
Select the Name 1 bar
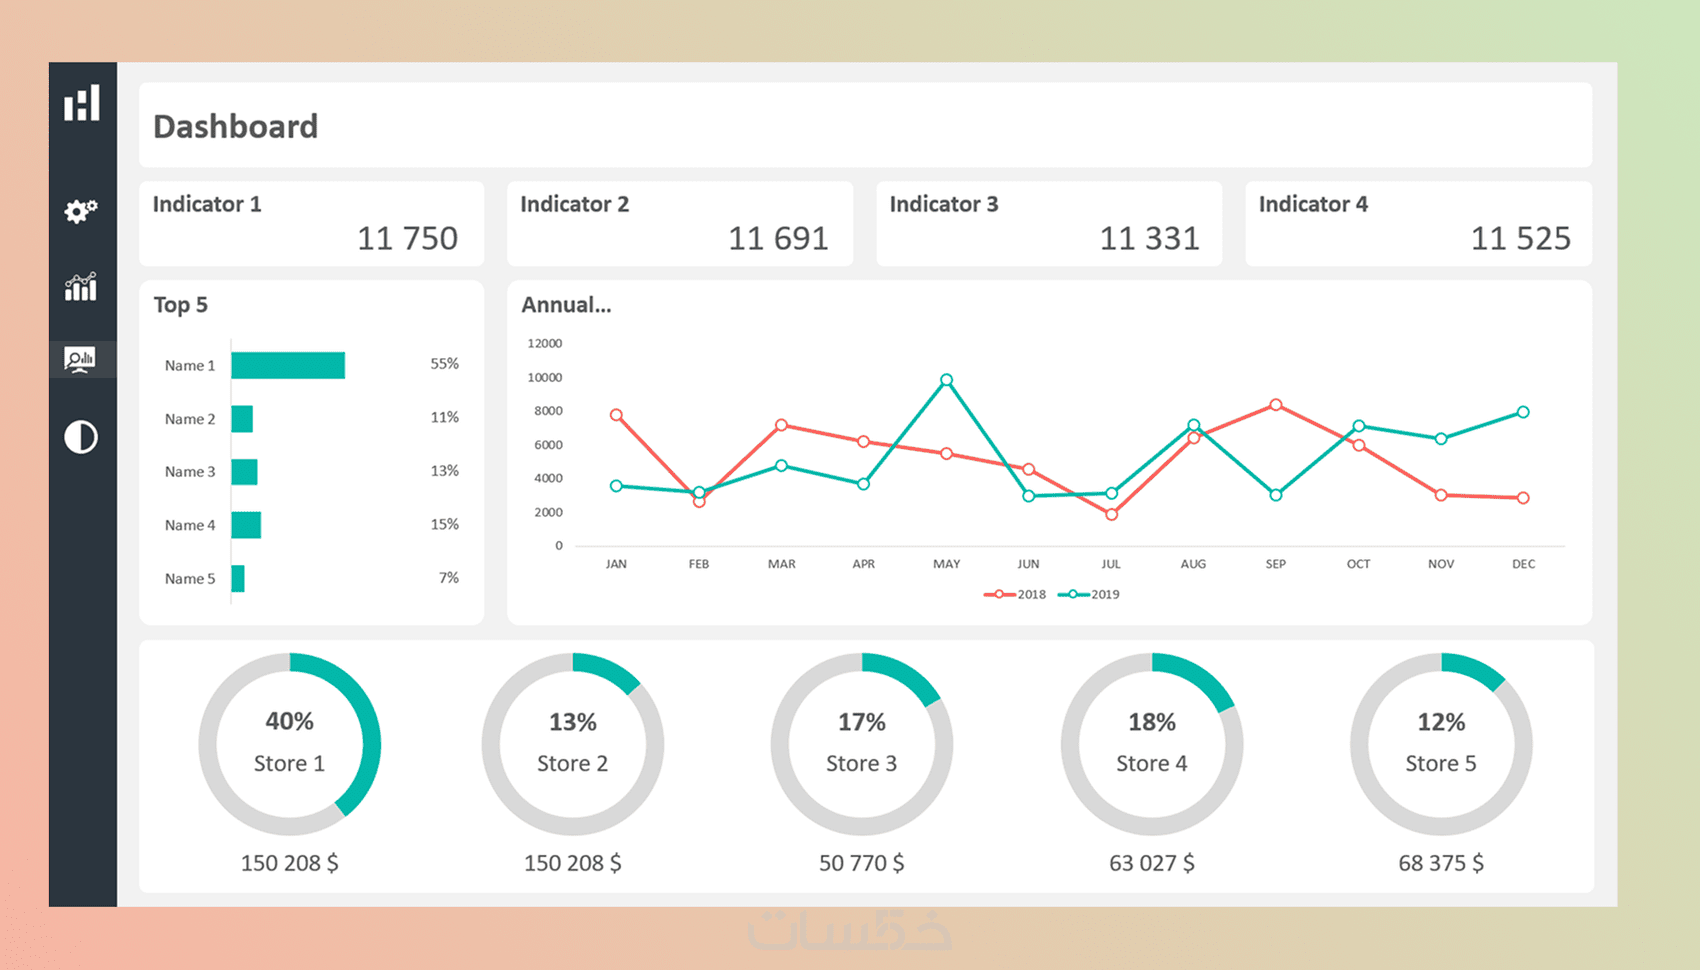click(x=288, y=365)
